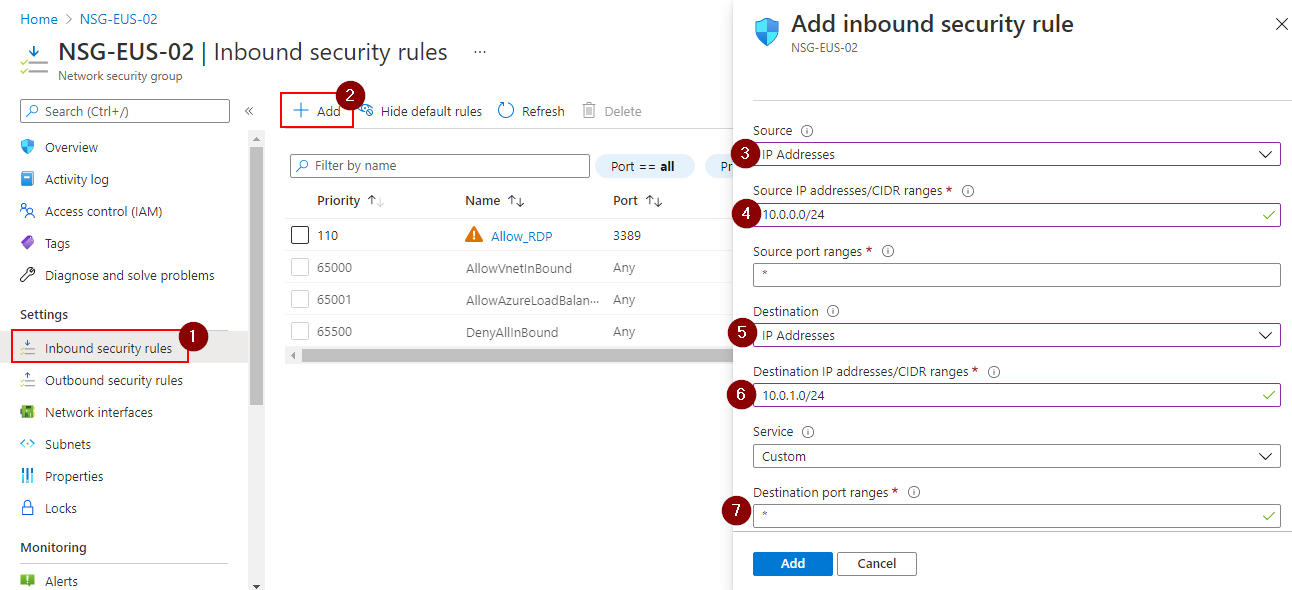Toggle checkbox for priority 65000 rule
Image resolution: width=1292 pixels, height=590 pixels.
(x=300, y=268)
